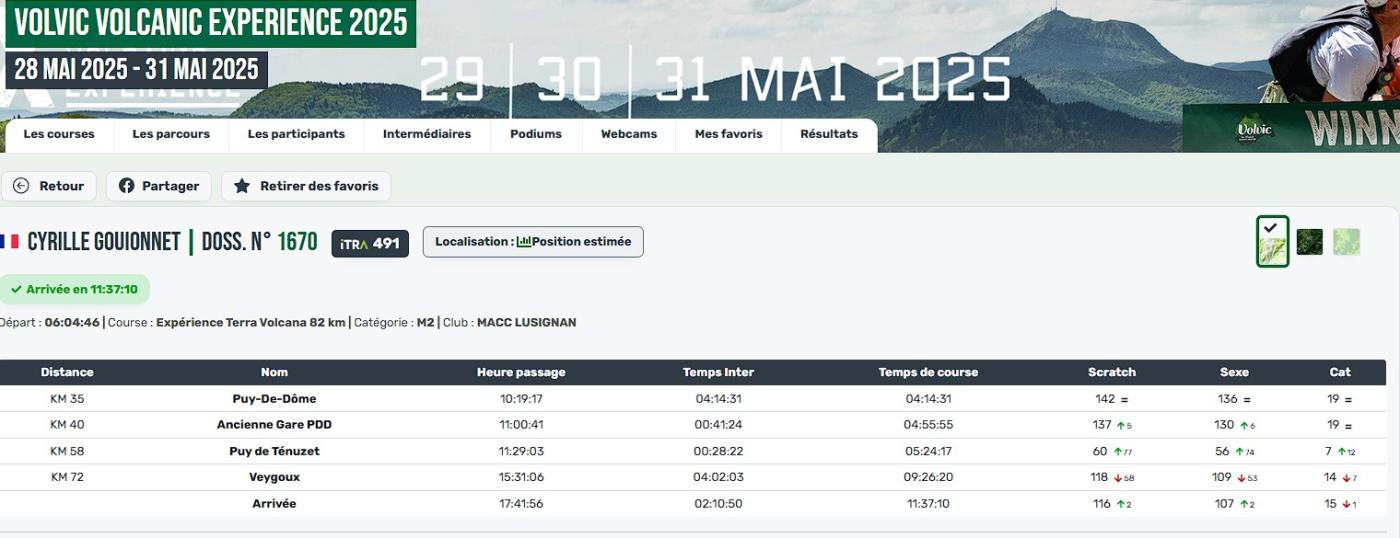Click the French flag beside runner name

pyautogui.click(x=10, y=242)
